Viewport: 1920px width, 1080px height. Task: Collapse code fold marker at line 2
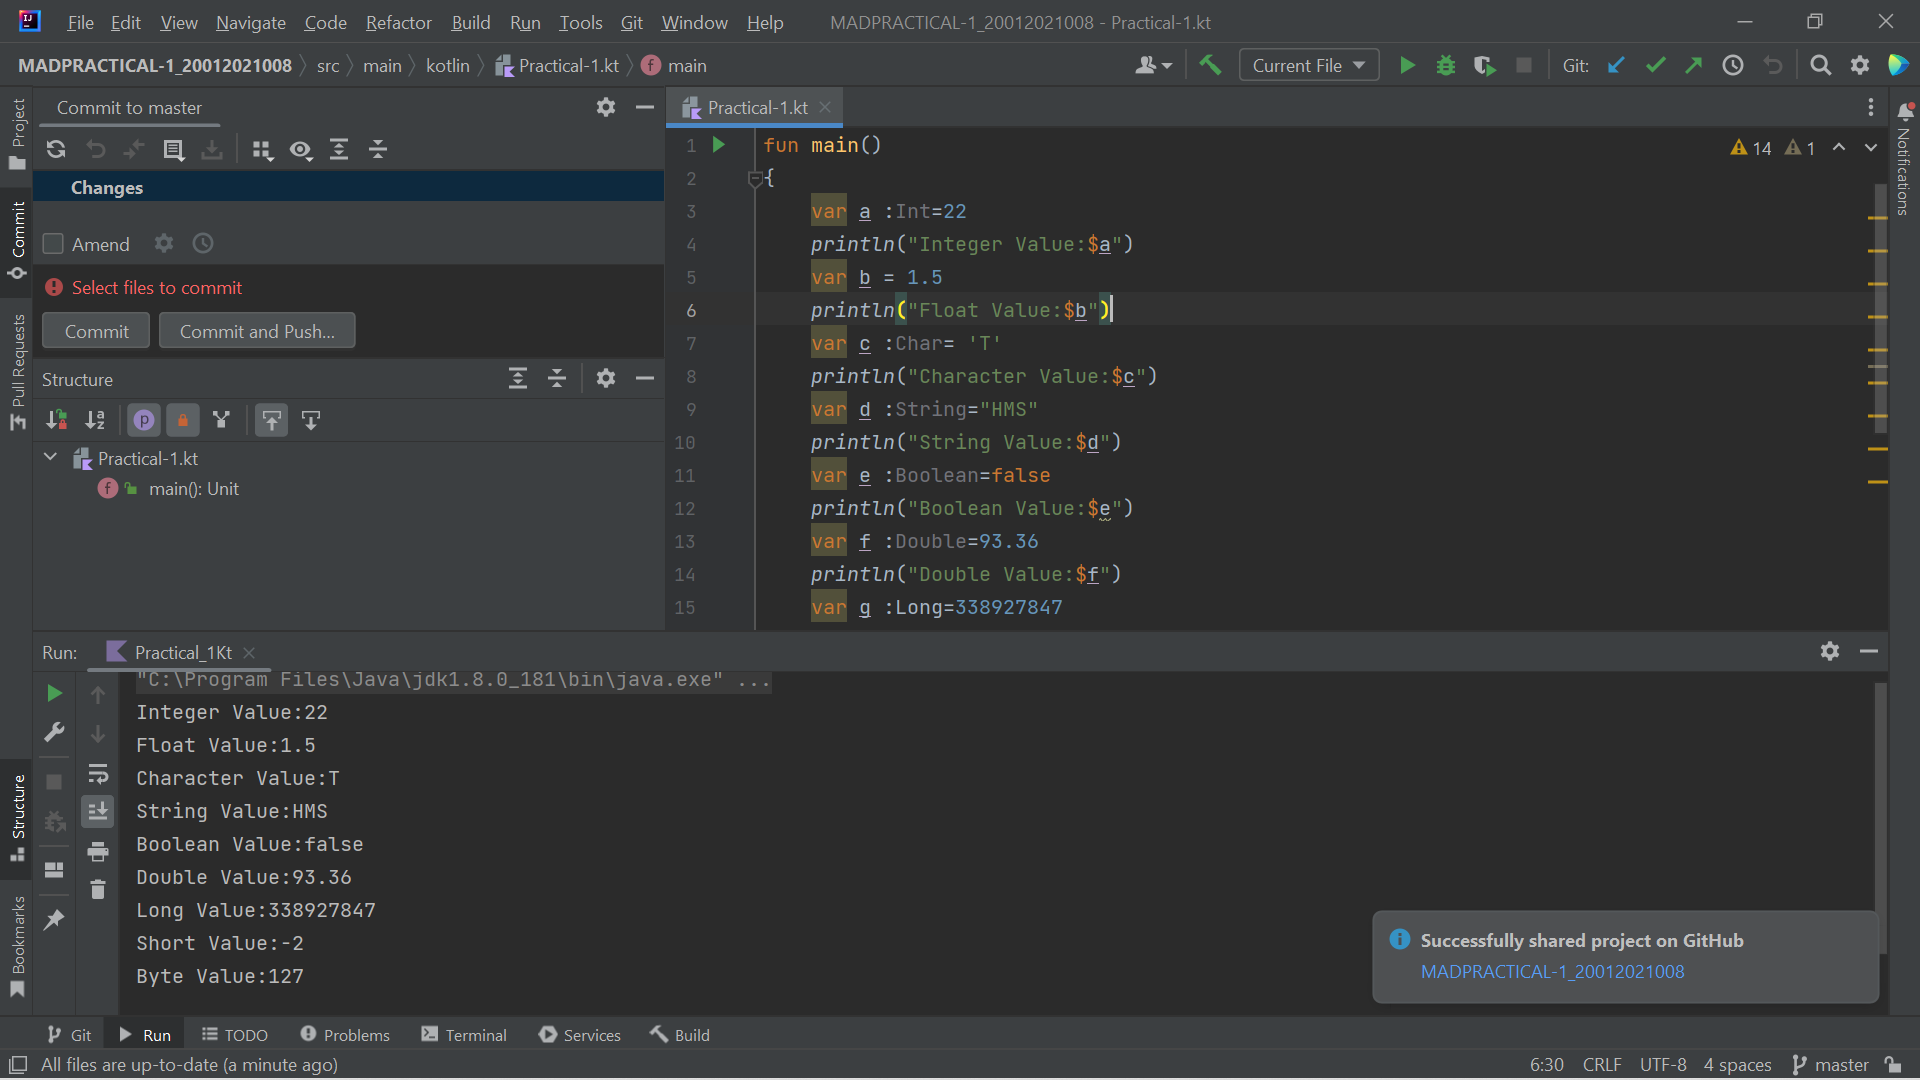pyautogui.click(x=755, y=179)
